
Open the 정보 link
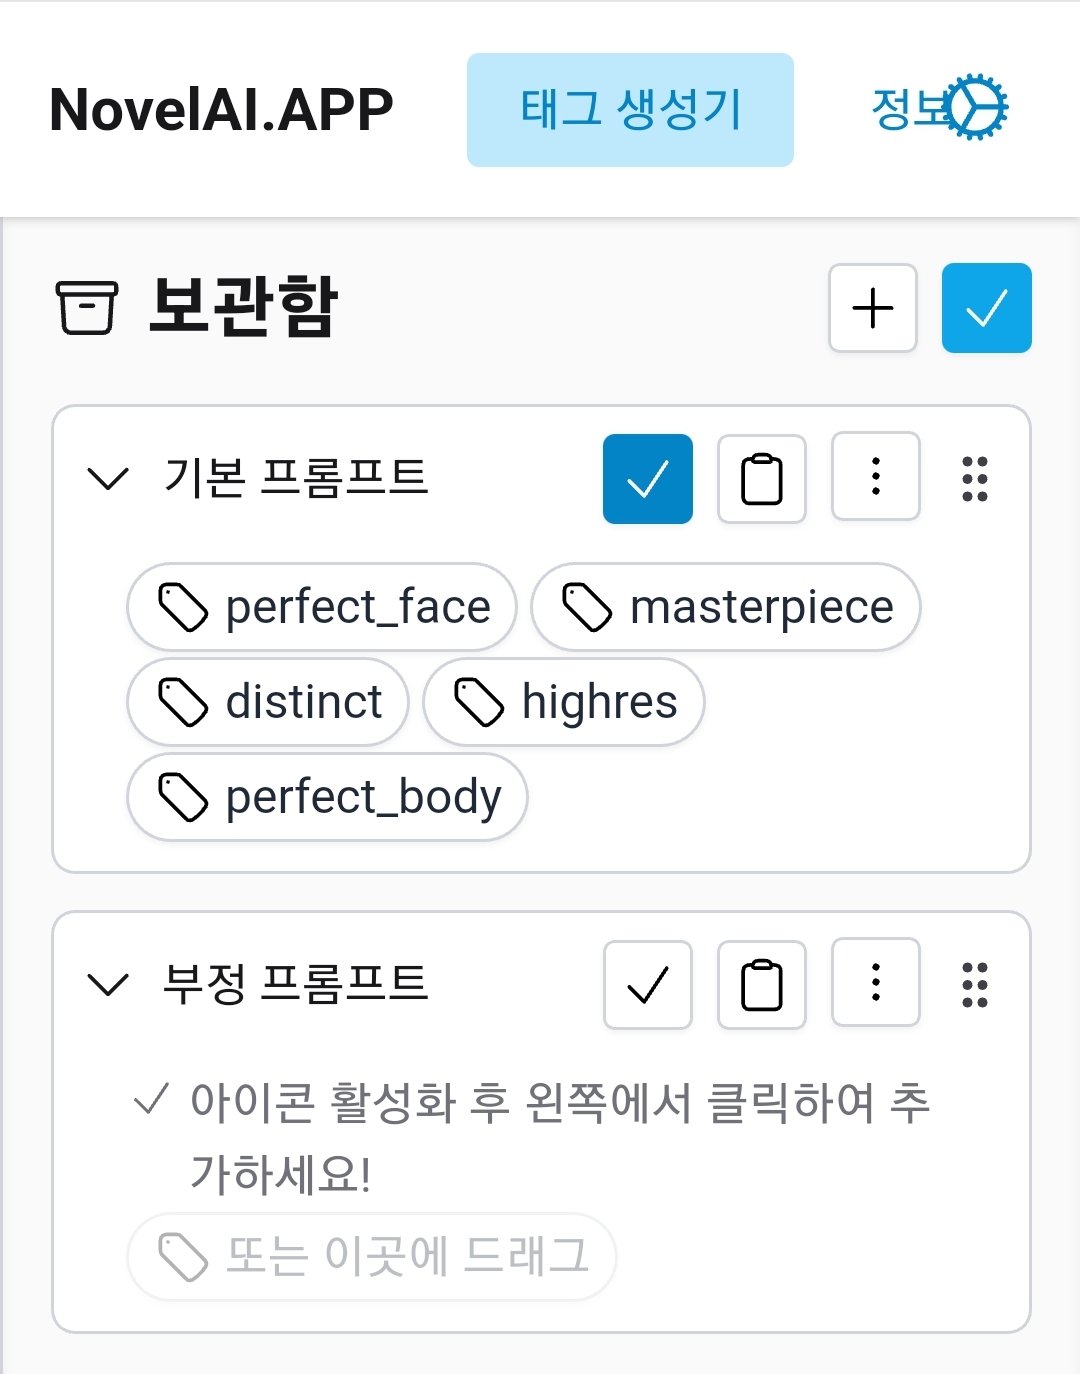pyautogui.click(x=908, y=108)
